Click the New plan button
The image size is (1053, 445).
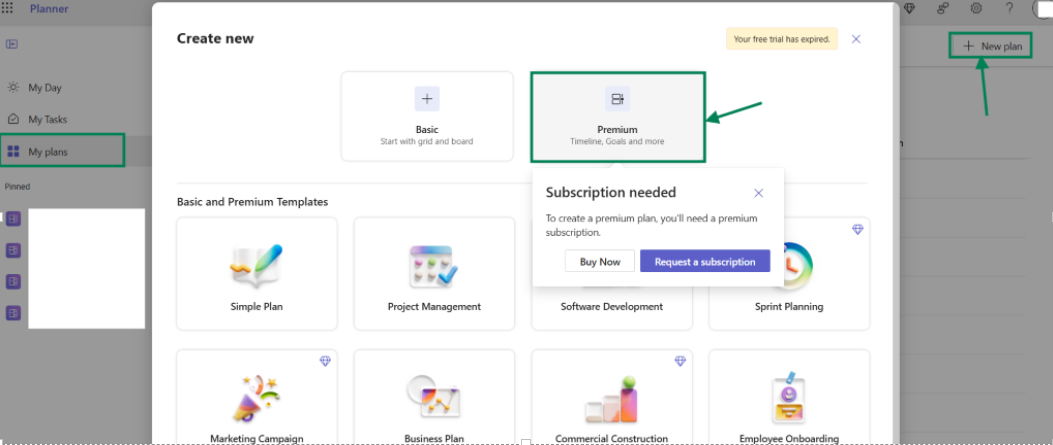pos(992,46)
